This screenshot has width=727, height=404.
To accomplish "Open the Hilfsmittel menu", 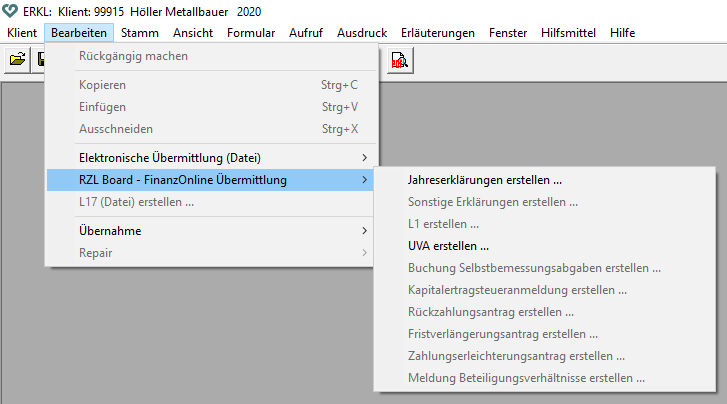I will (x=568, y=33).
